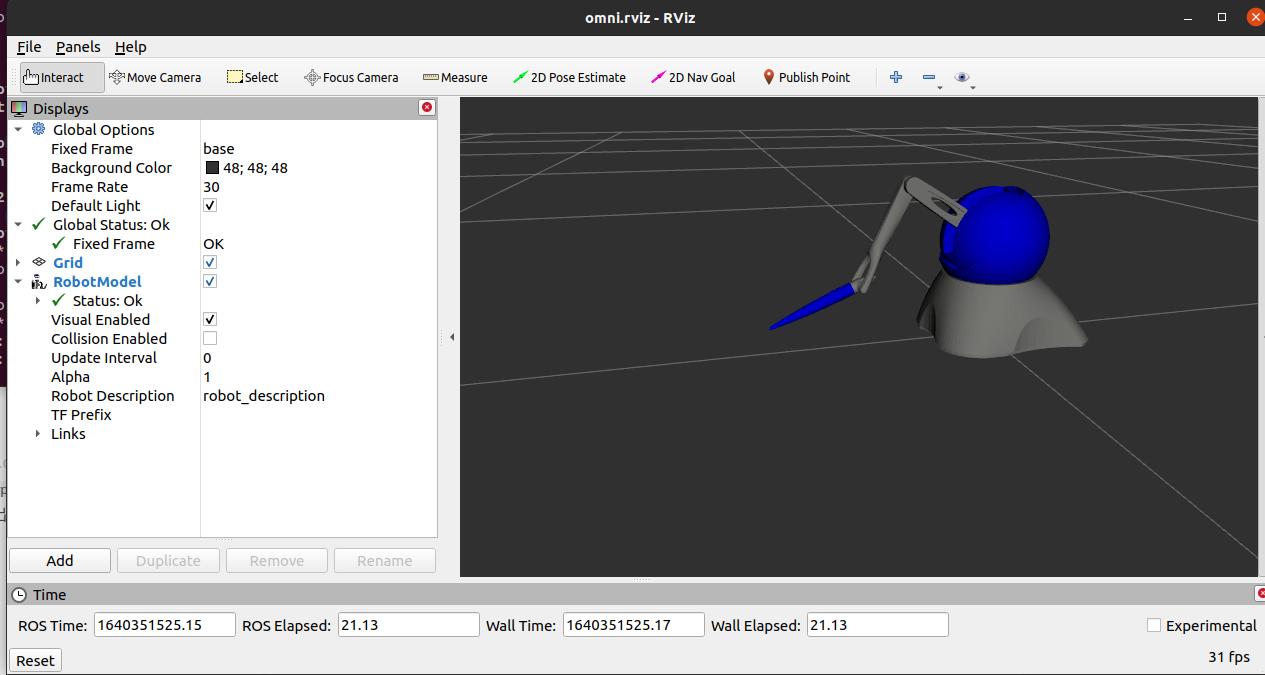Image resolution: width=1265 pixels, height=675 pixels.
Task: Activate the Move Camera tool
Action: (155, 77)
